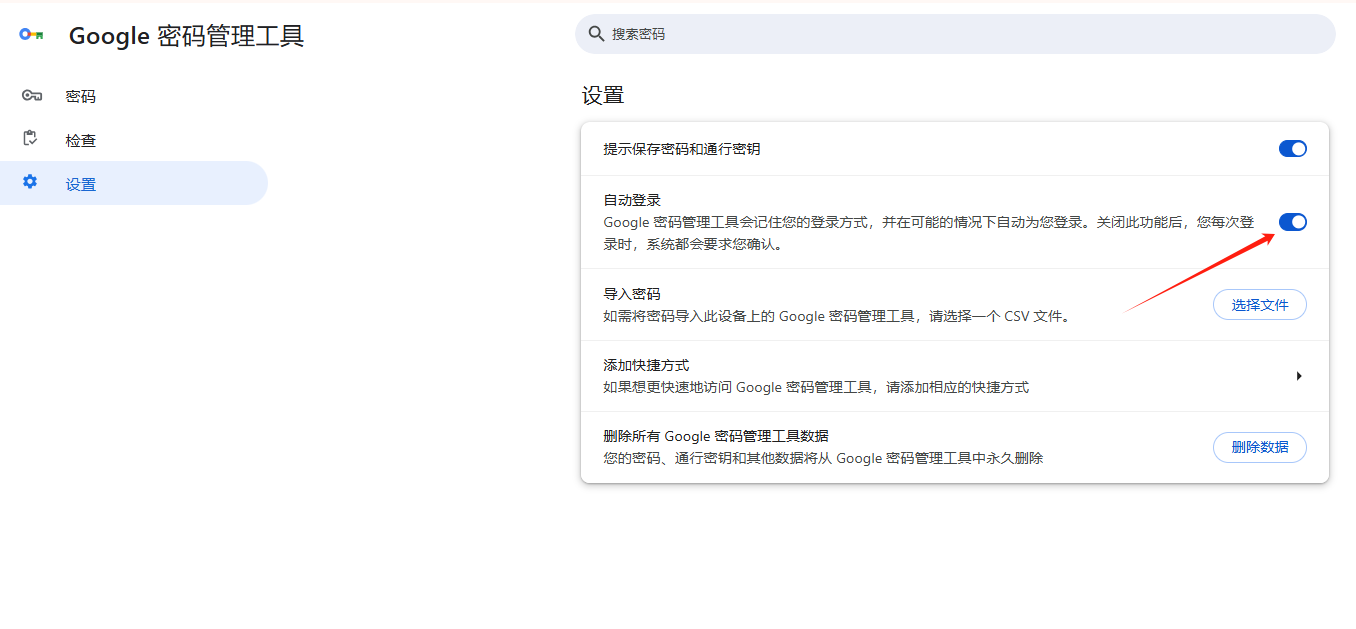The width and height of the screenshot is (1356, 629).
Task: Expand 添加快捷方式 arrow
Action: [1298, 376]
